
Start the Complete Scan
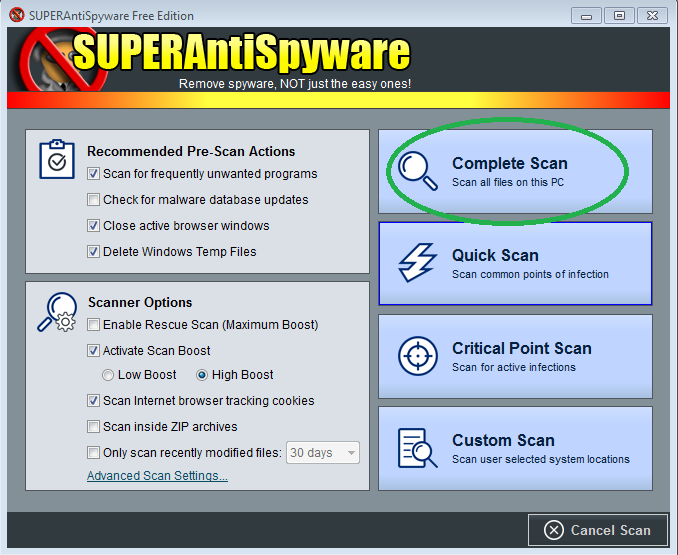click(x=515, y=171)
